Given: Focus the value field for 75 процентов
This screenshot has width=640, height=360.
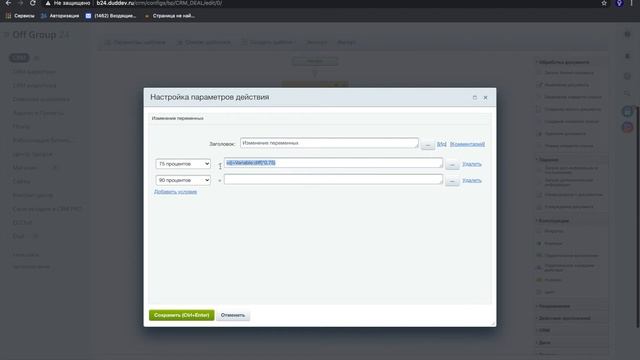Looking at the screenshot, I should click(x=333, y=163).
